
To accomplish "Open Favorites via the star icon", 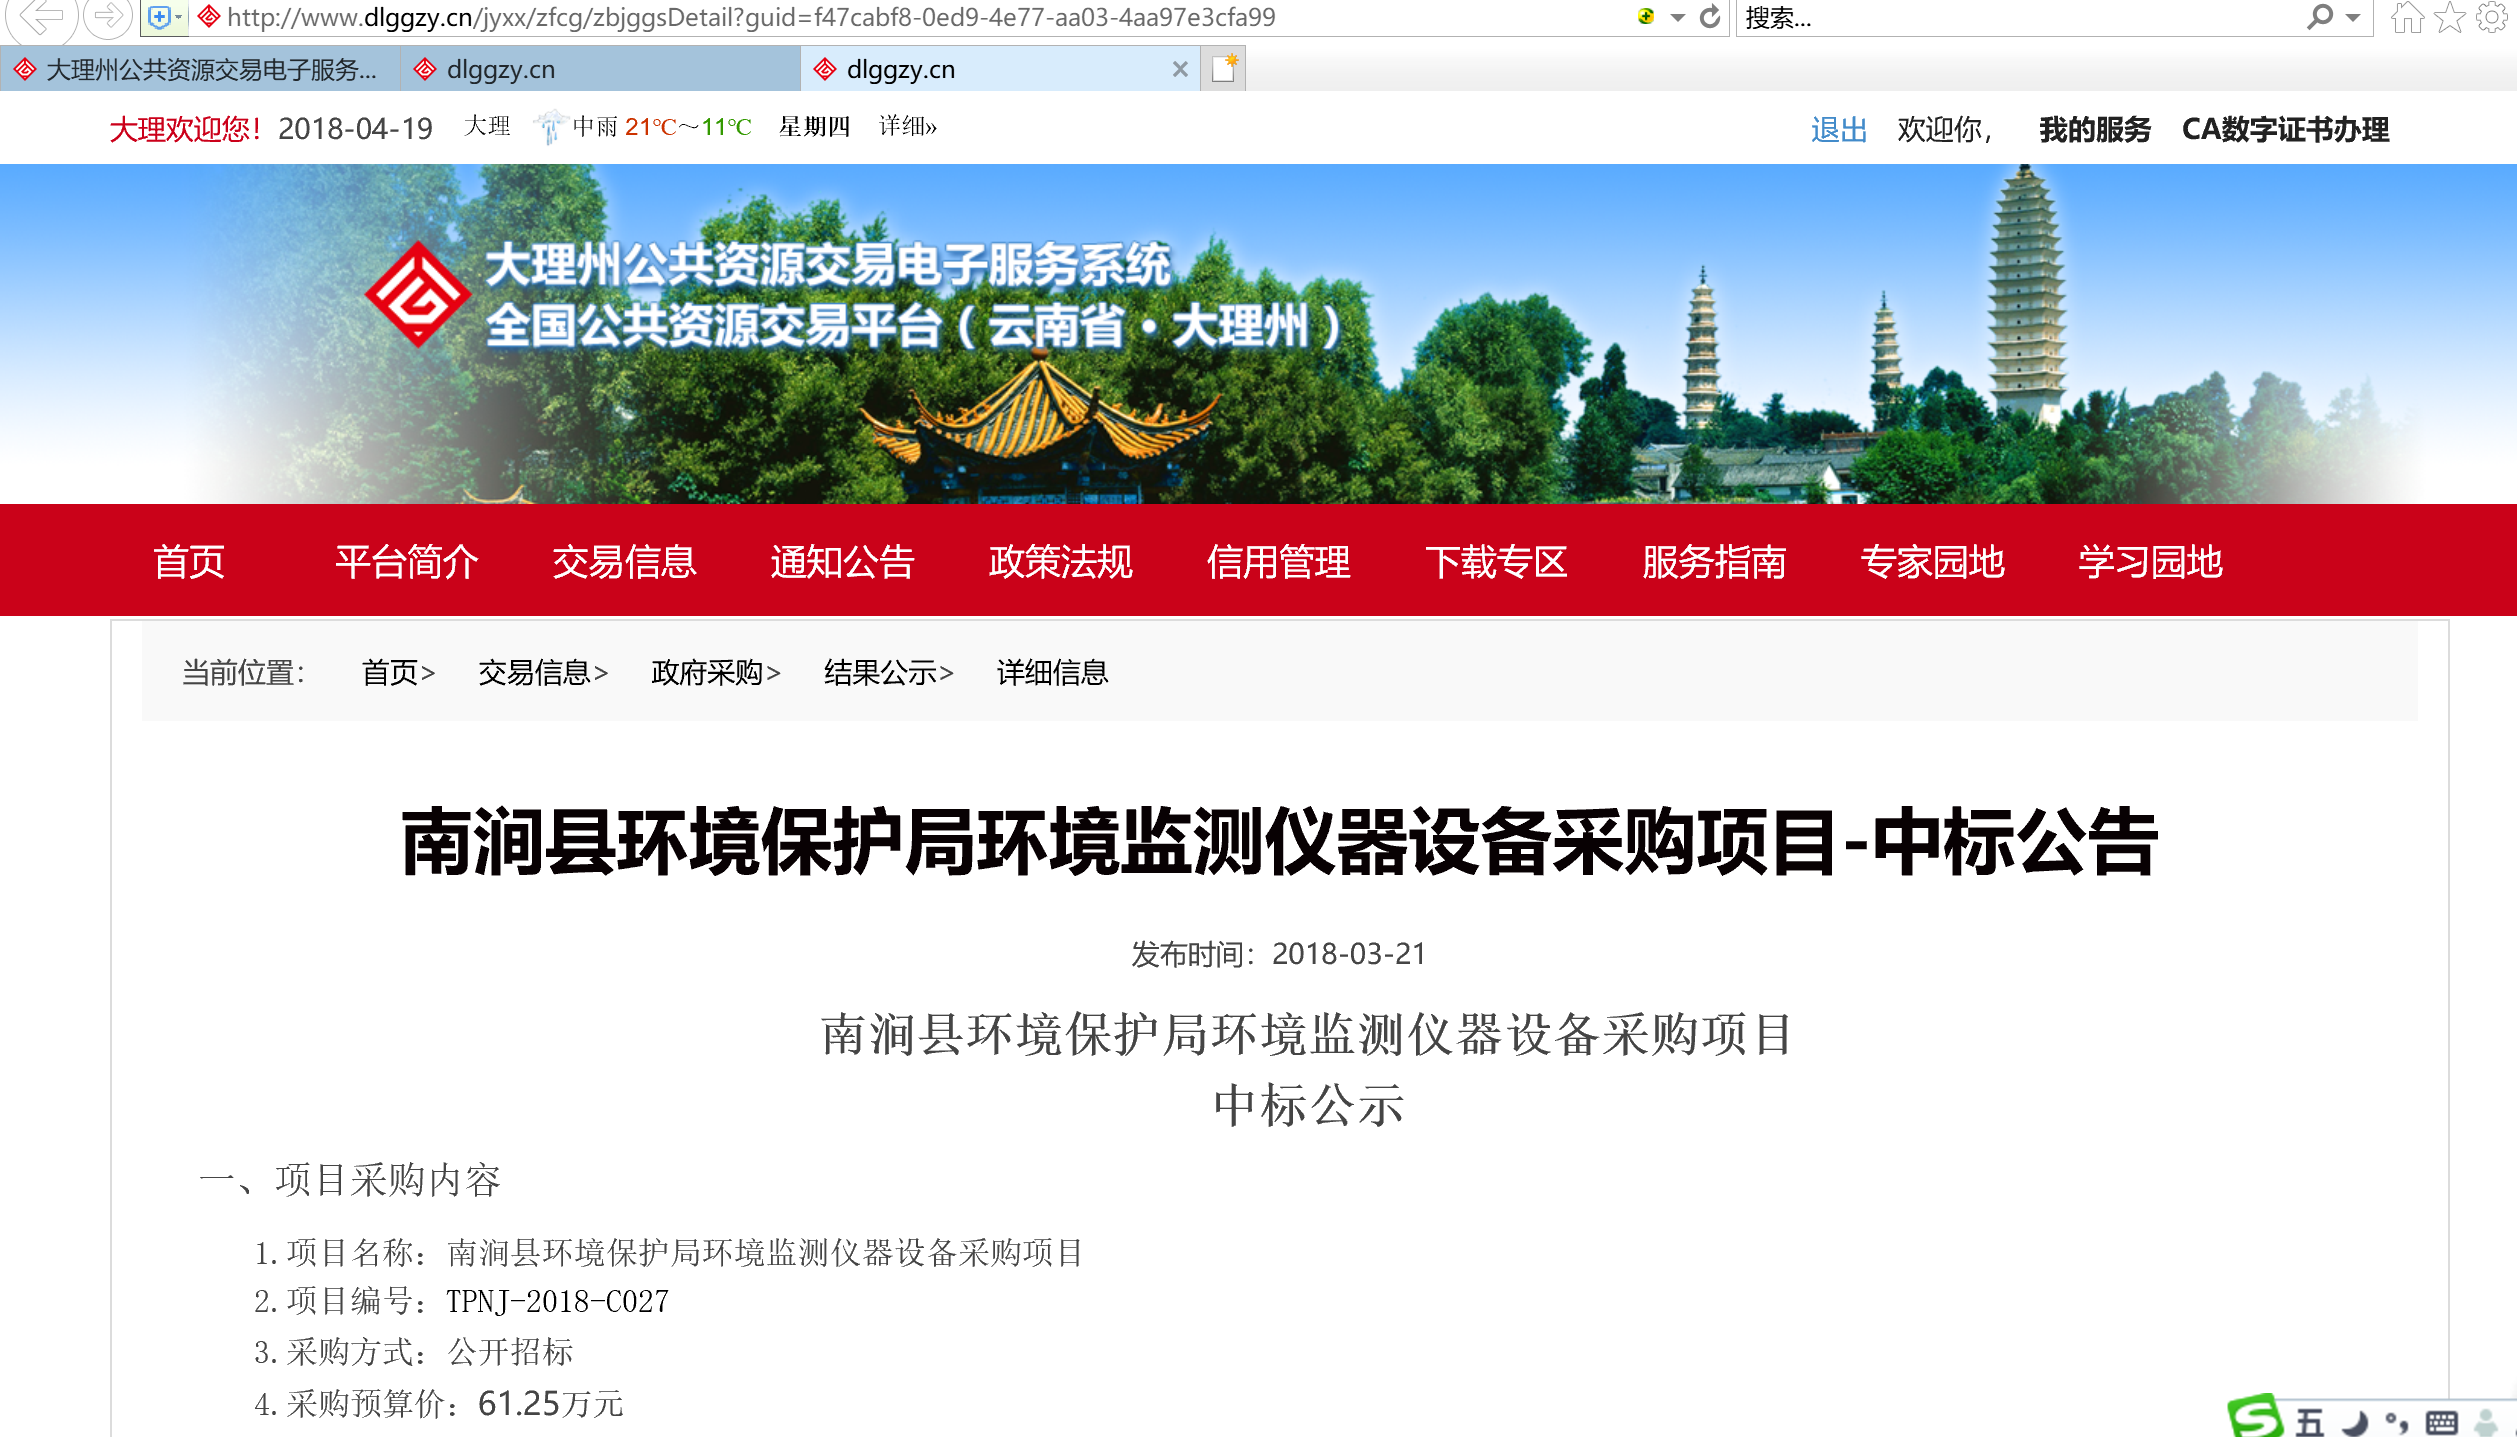I will (x=2448, y=17).
